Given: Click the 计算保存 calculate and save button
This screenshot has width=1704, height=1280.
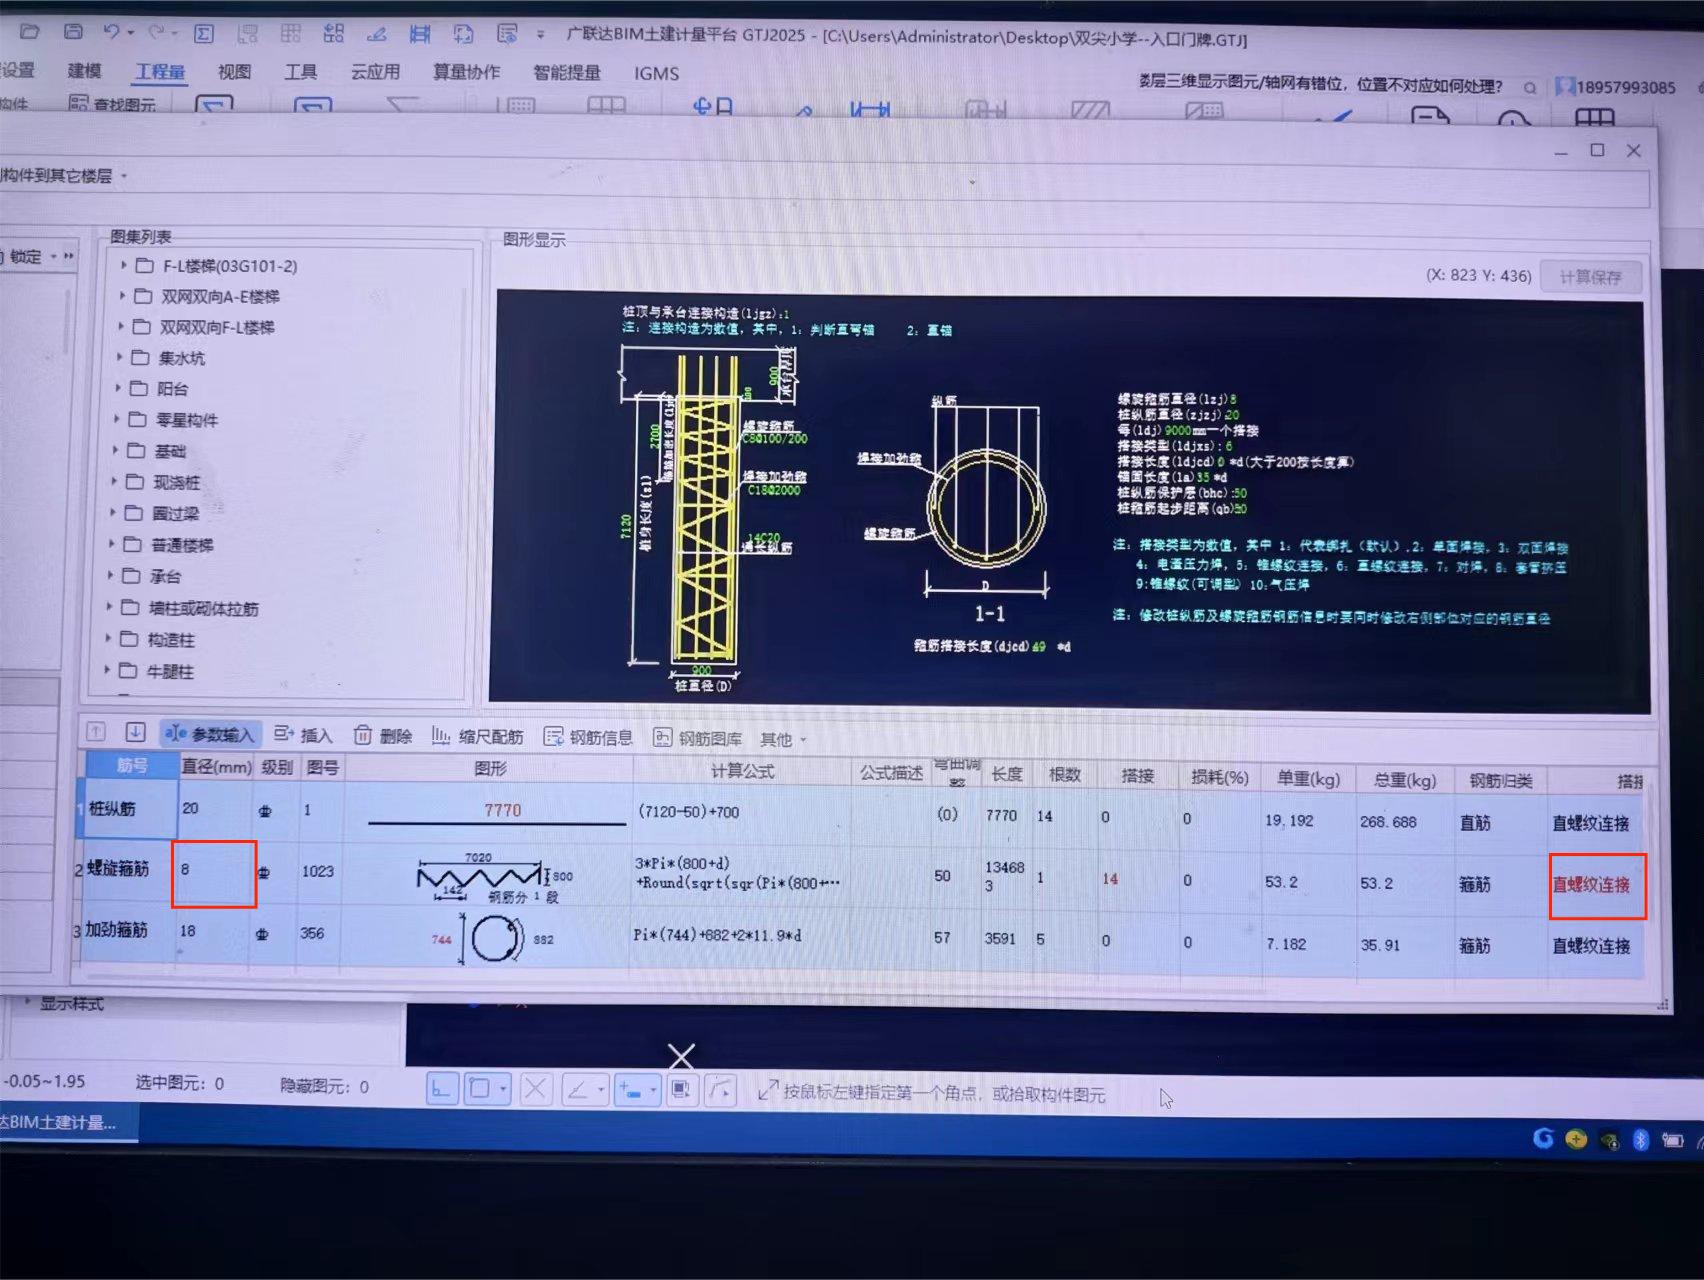Looking at the screenshot, I should pos(1590,277).
